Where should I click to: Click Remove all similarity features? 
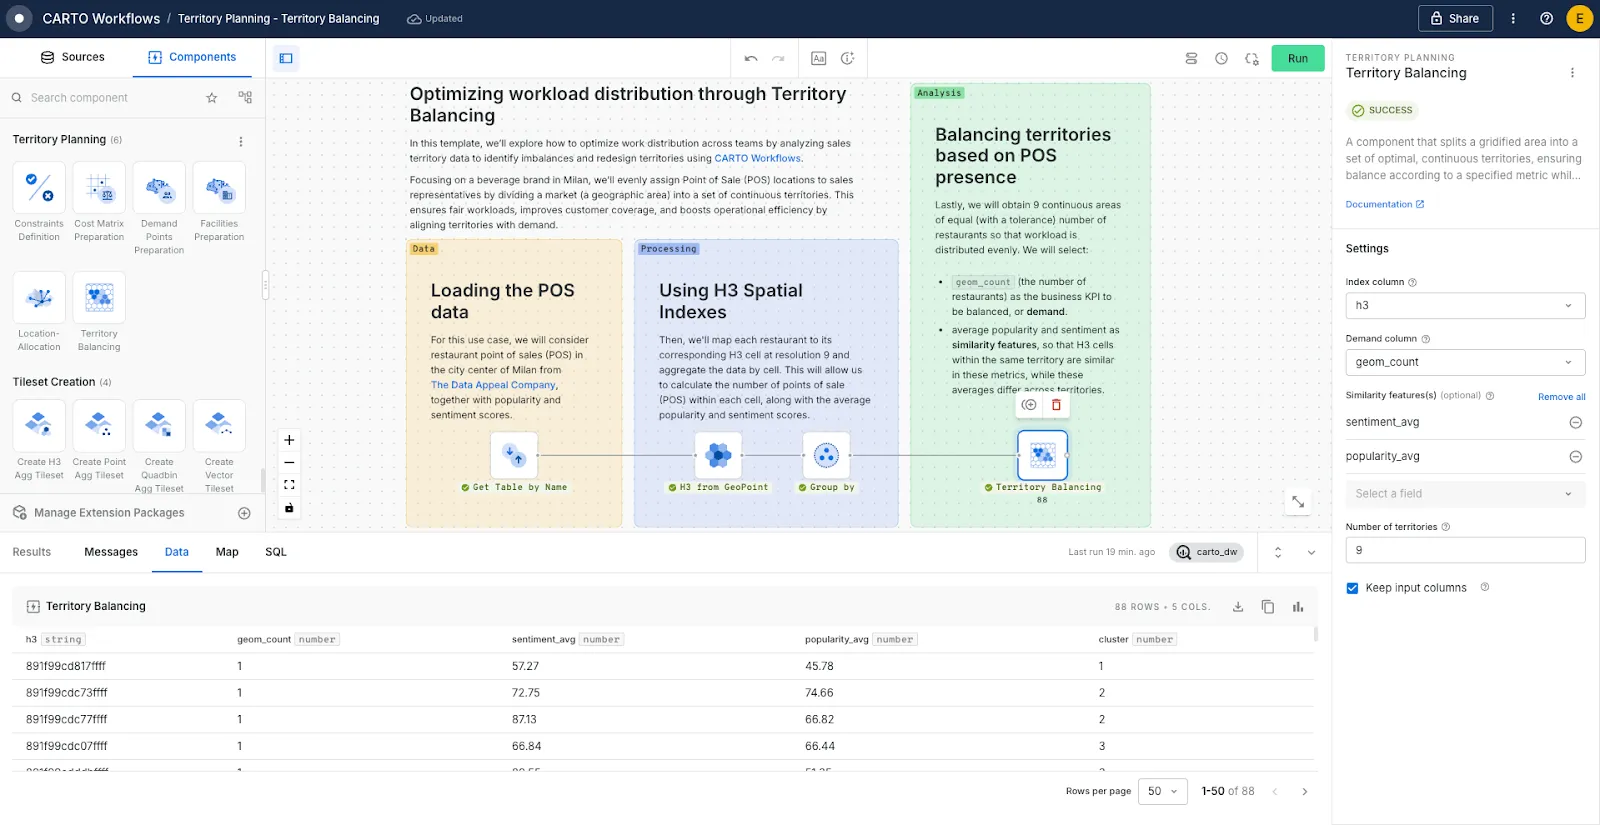pos(1561,397)
